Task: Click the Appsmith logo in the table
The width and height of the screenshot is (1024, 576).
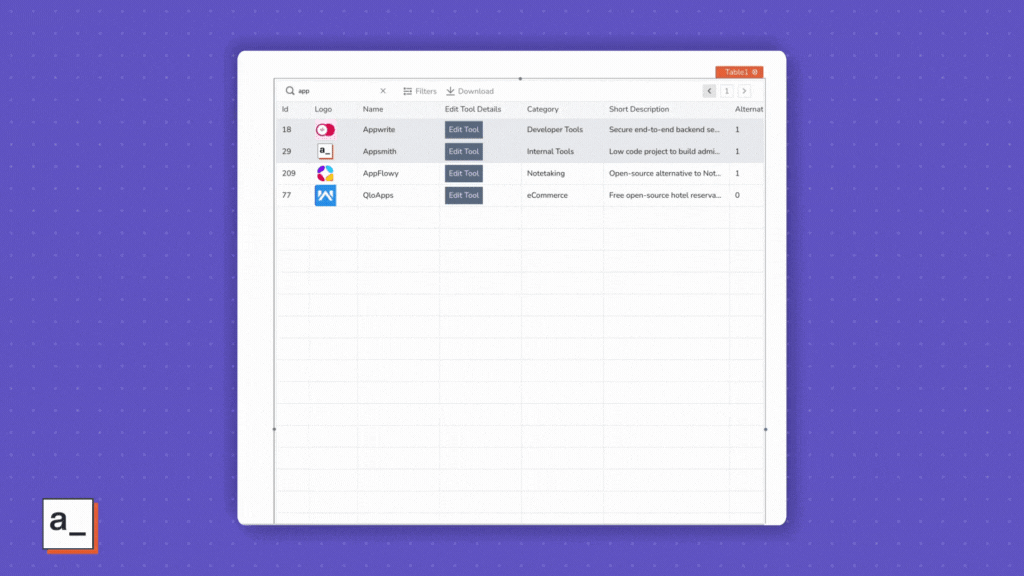Action: click(325, 152)
